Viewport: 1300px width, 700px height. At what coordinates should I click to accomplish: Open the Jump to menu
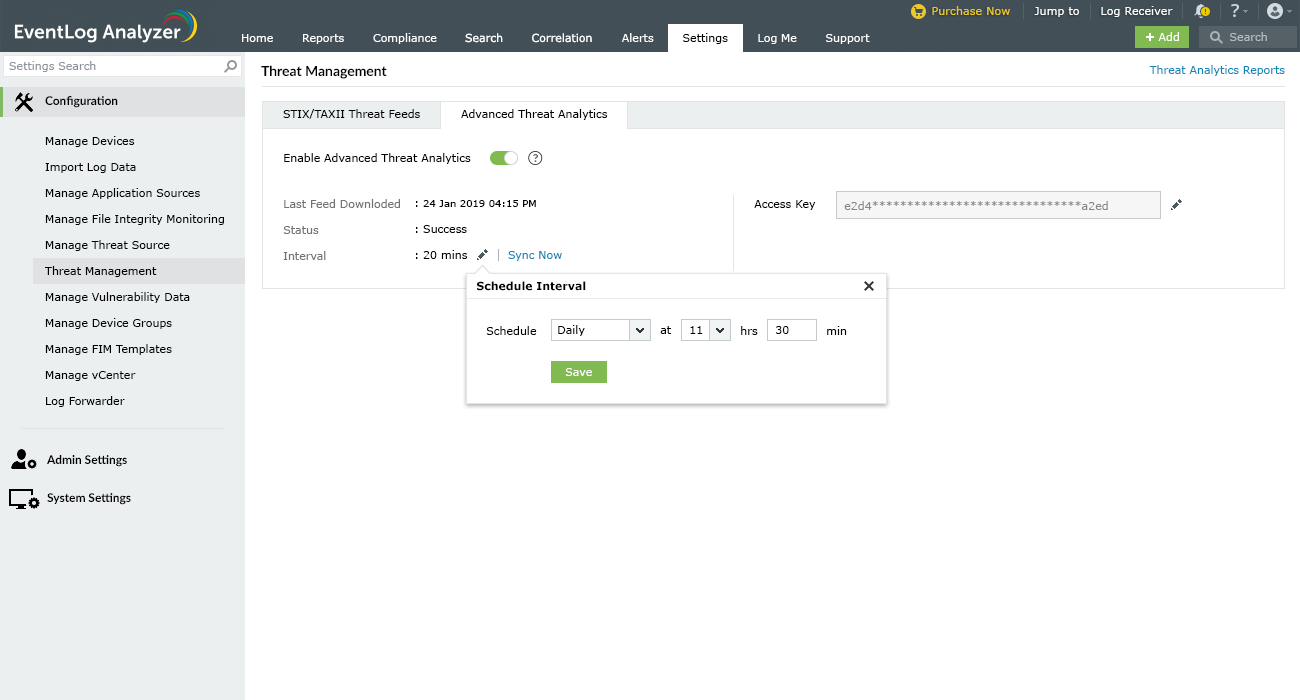[x=1056, y=11]
